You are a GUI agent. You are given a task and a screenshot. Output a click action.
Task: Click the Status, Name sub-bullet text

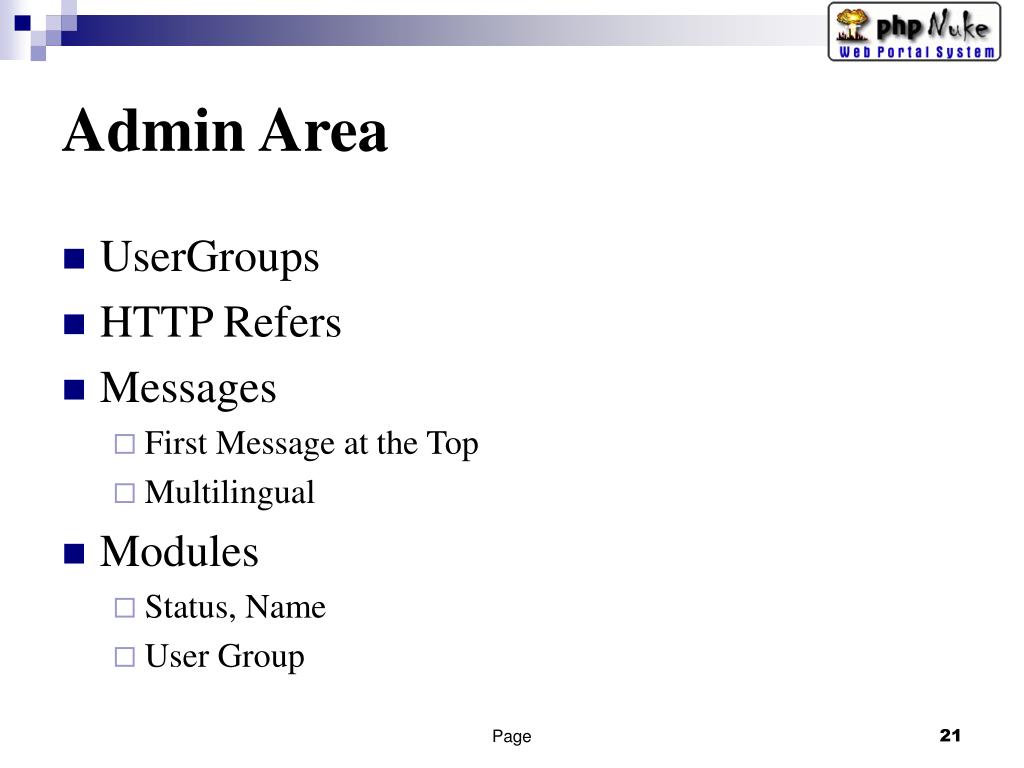pos(235,607)
